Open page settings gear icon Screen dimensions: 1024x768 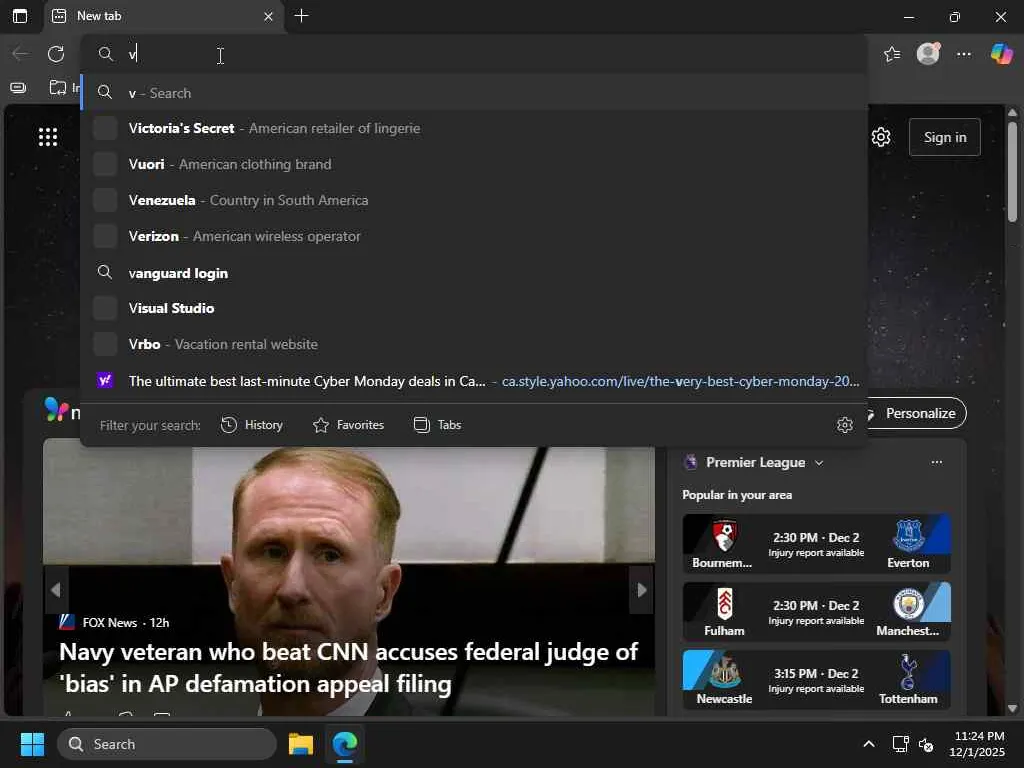(881, 137)
